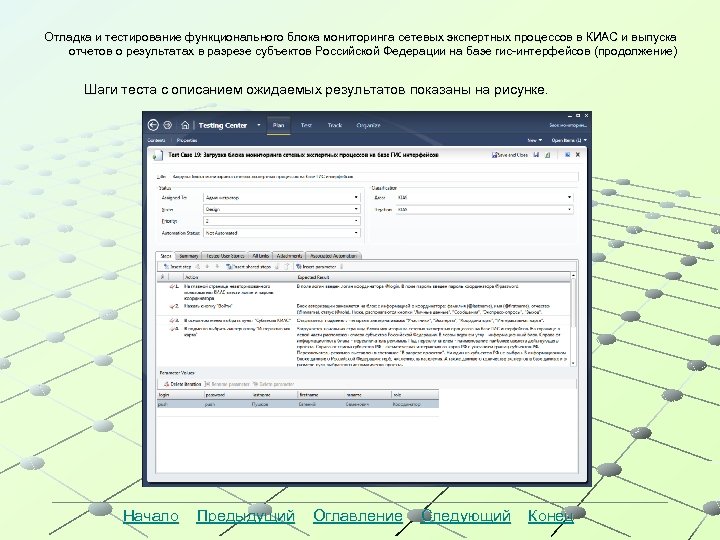Select the Associated Automation tab
The height and width of the screenshot is (540, 720).
pyautogui.click(x=333, y=256)
